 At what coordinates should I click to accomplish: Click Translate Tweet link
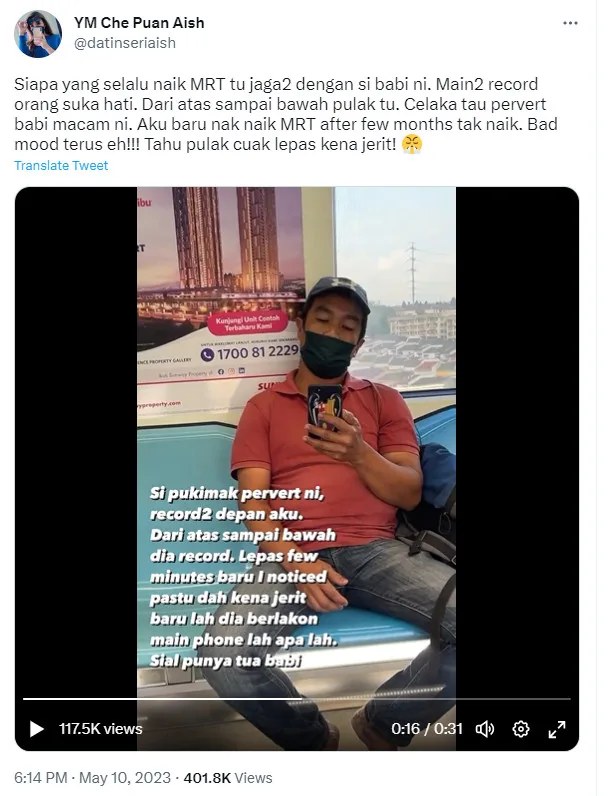61,165
